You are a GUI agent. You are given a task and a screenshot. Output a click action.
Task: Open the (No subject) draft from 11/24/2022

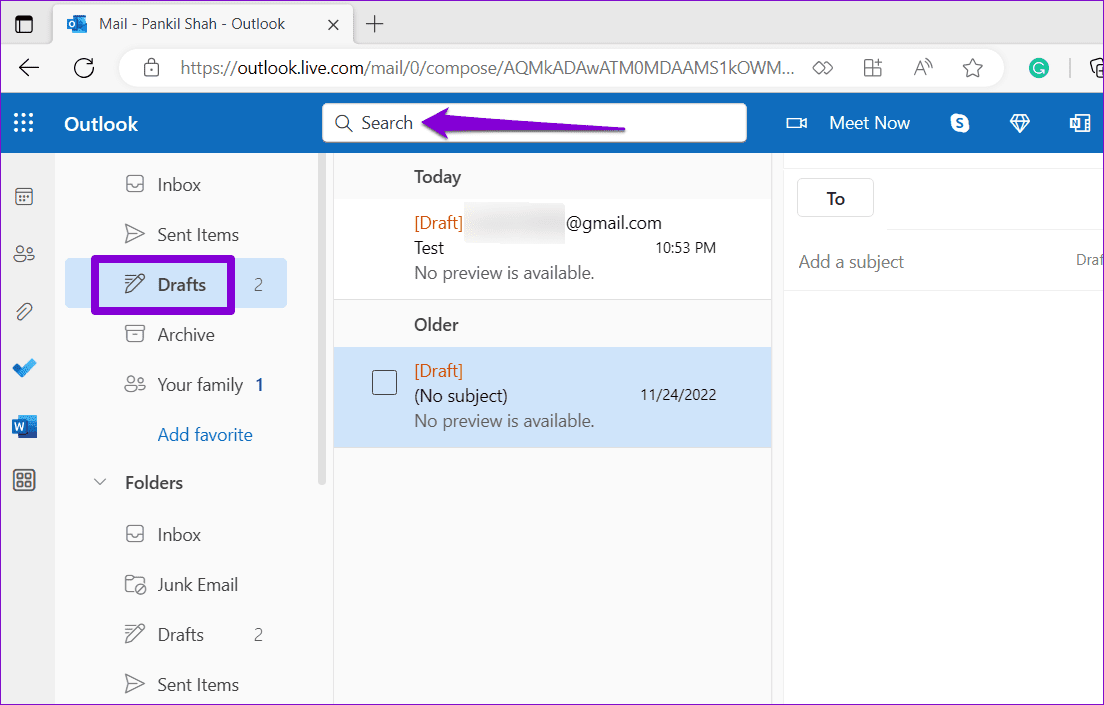tap(553, 397)
